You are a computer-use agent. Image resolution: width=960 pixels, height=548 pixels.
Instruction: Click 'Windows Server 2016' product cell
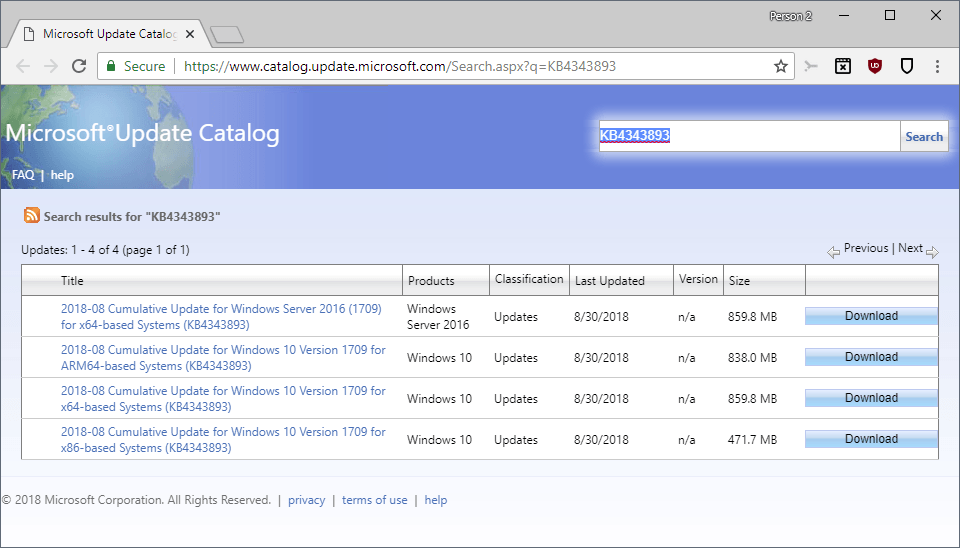coord(438,317)
